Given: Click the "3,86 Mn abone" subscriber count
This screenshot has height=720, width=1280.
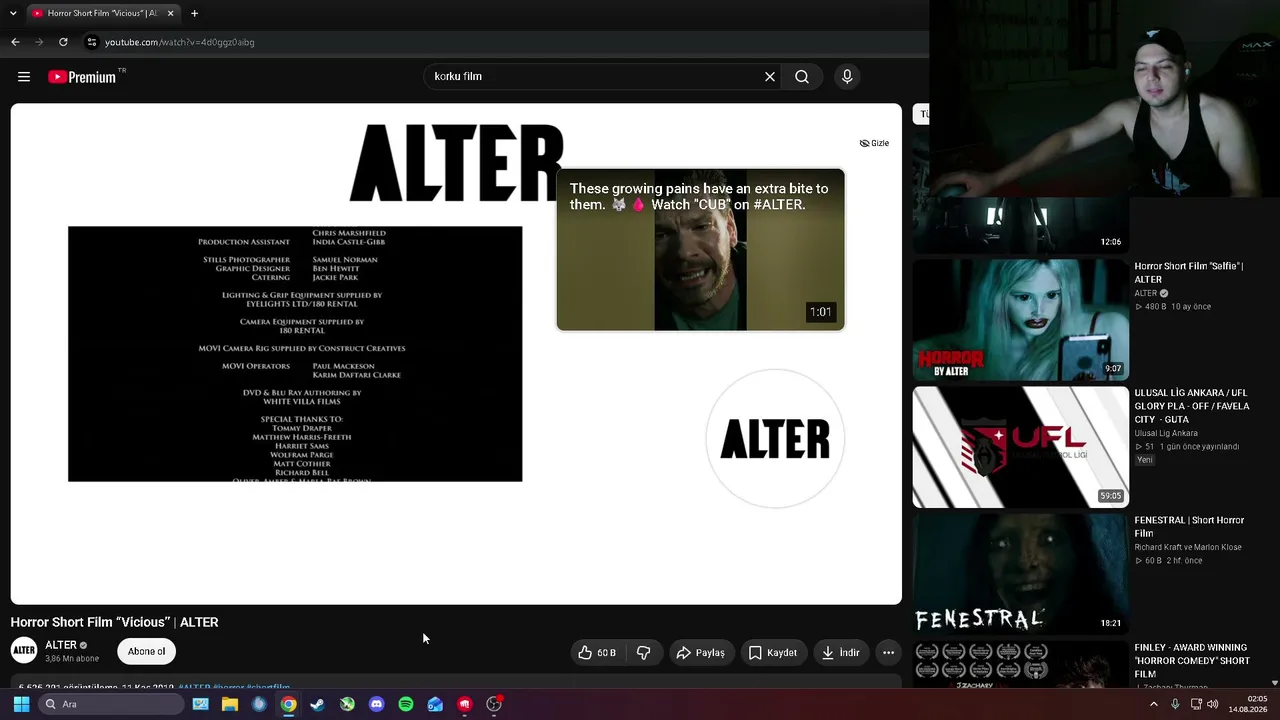Looking at the screenshot, I should click(72, 659).
